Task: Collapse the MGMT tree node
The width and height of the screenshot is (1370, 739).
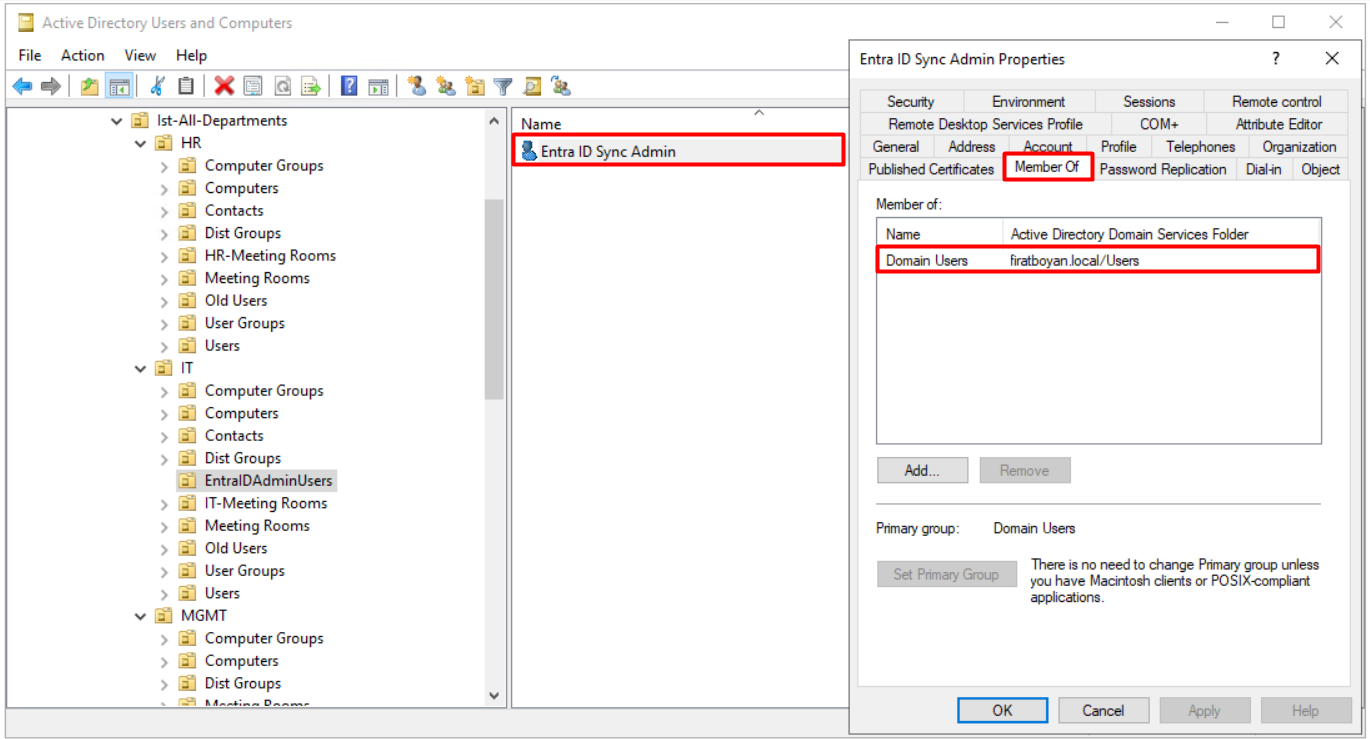Action: pyautogui.click(x=141, y=616)
